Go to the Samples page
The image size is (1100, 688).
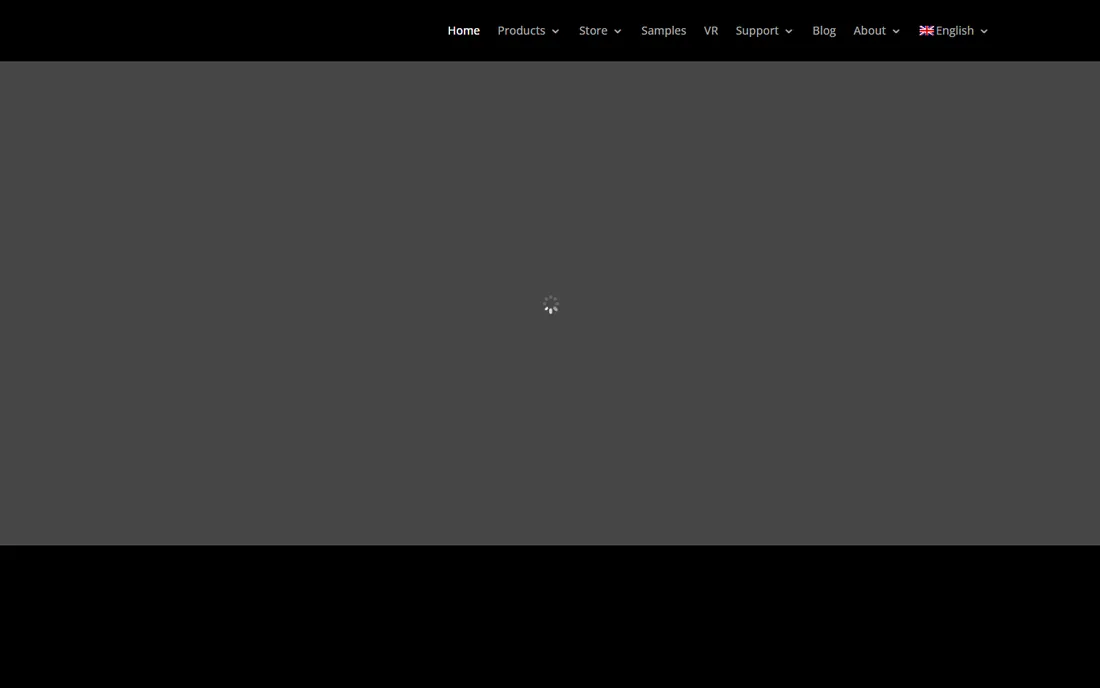click(x=663, y=31)
